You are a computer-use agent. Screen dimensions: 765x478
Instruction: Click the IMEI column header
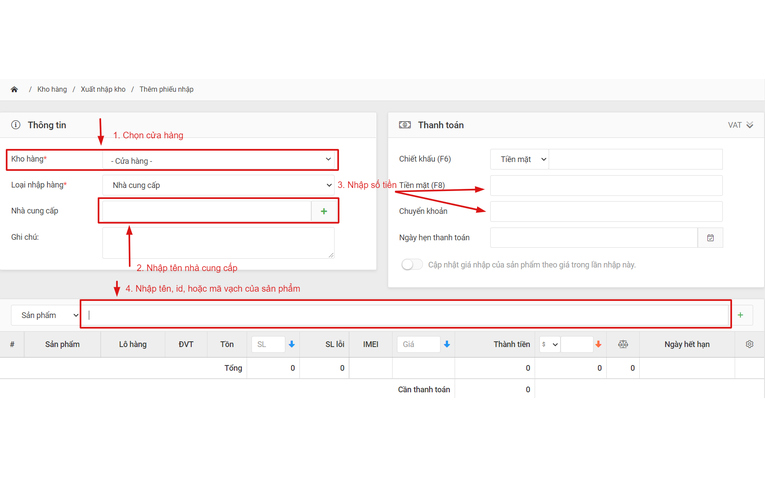[371, 344]
